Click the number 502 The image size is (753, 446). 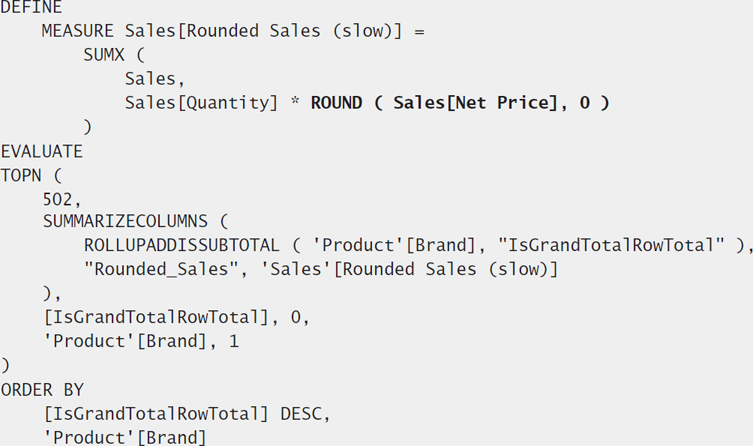click(57, 199)
